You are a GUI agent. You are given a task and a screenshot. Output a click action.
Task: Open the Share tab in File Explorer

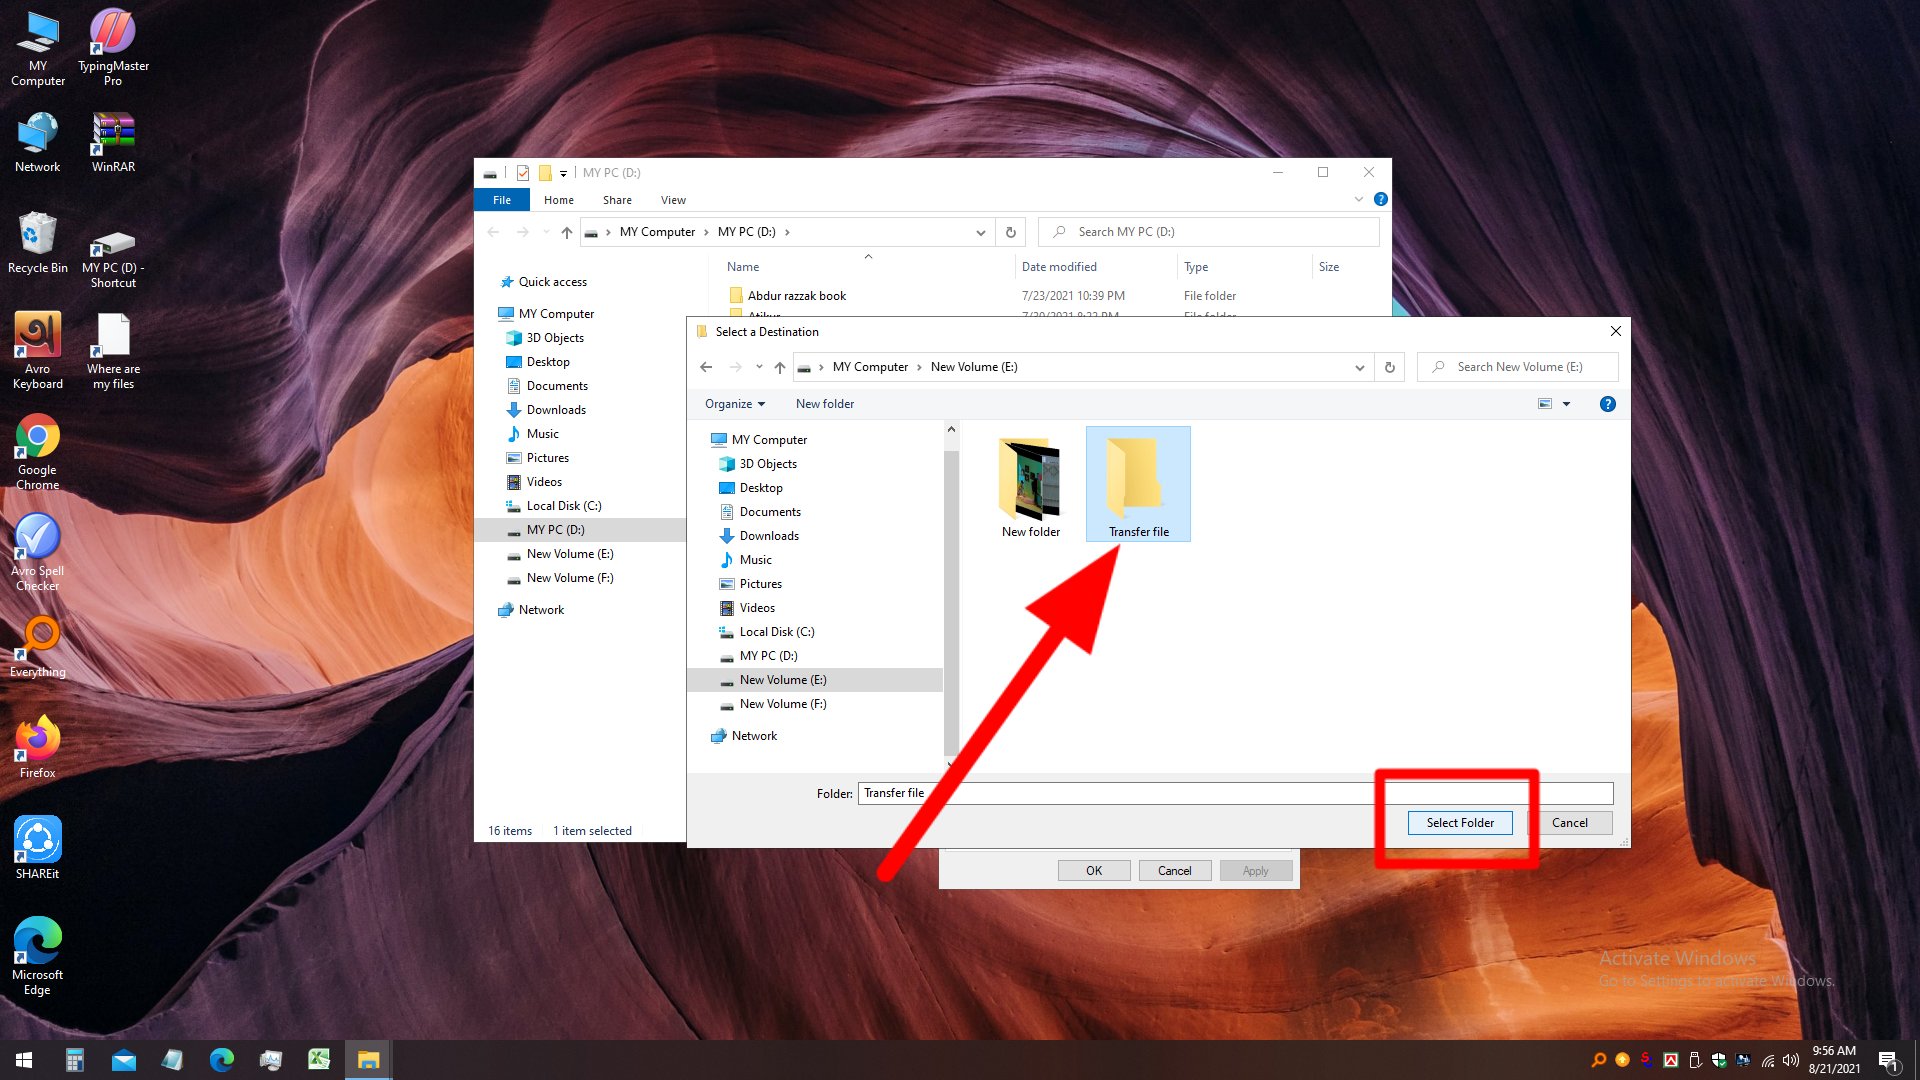pos(617,199)
